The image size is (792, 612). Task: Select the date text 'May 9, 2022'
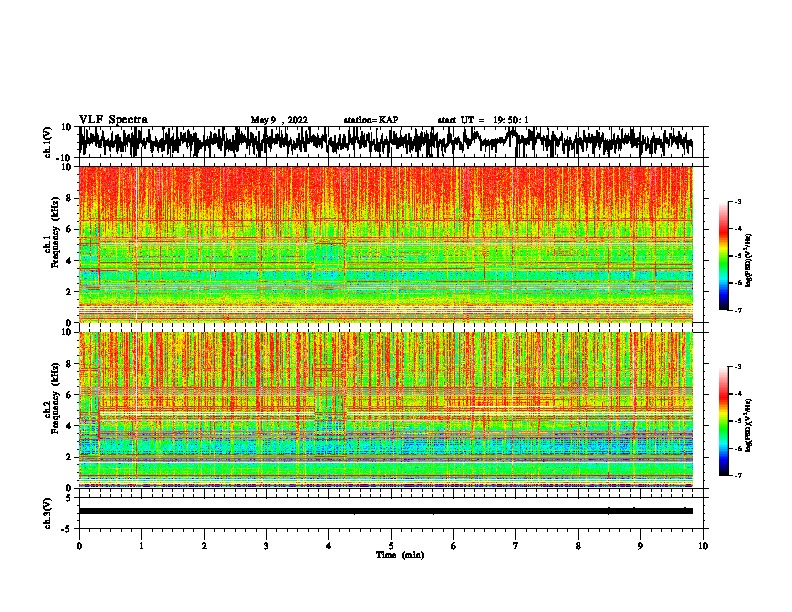[x=279, y=120]
